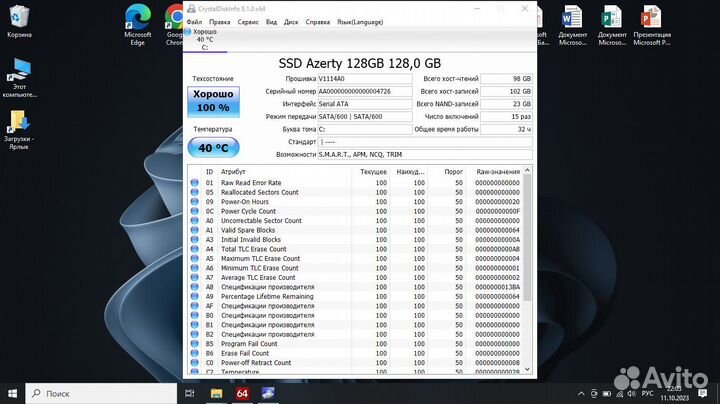This screenshot has height=404, width=720.
Task: Click the Атрибут column header
Action: point(233,172)
